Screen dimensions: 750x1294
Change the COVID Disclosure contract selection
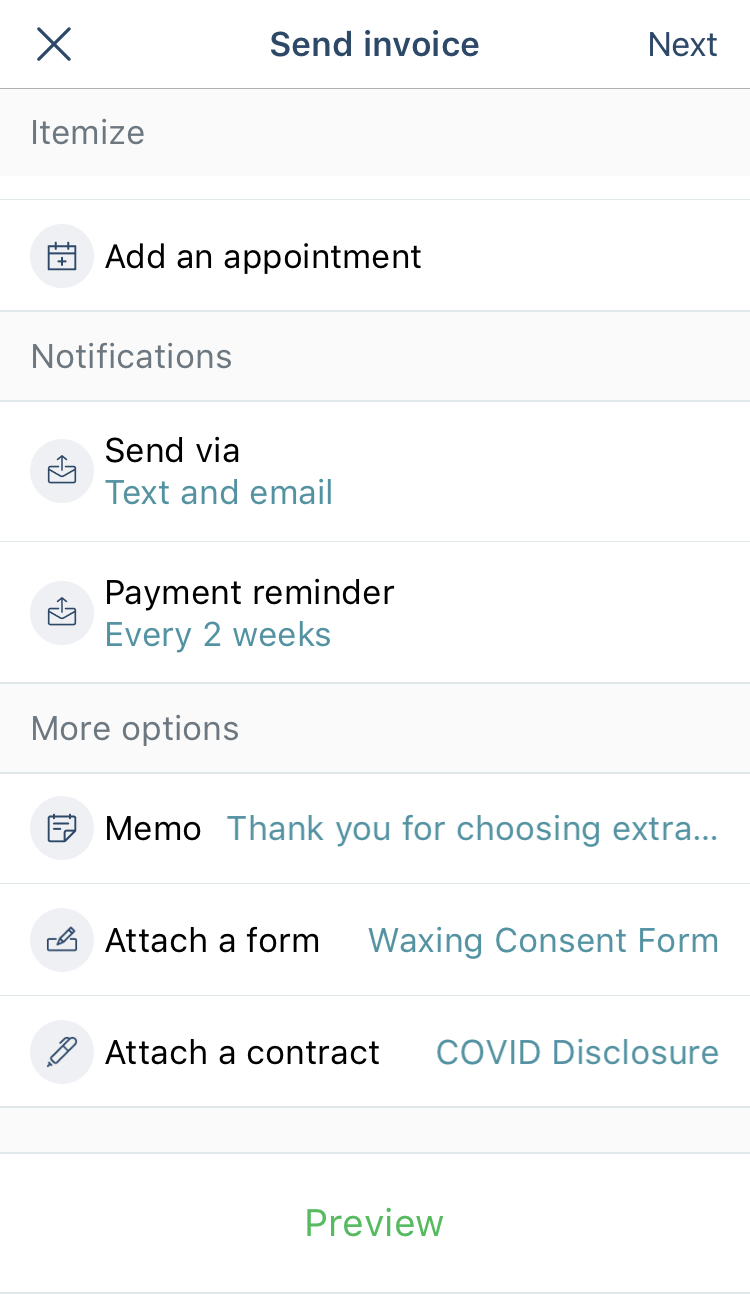[x=577, y=1052]
